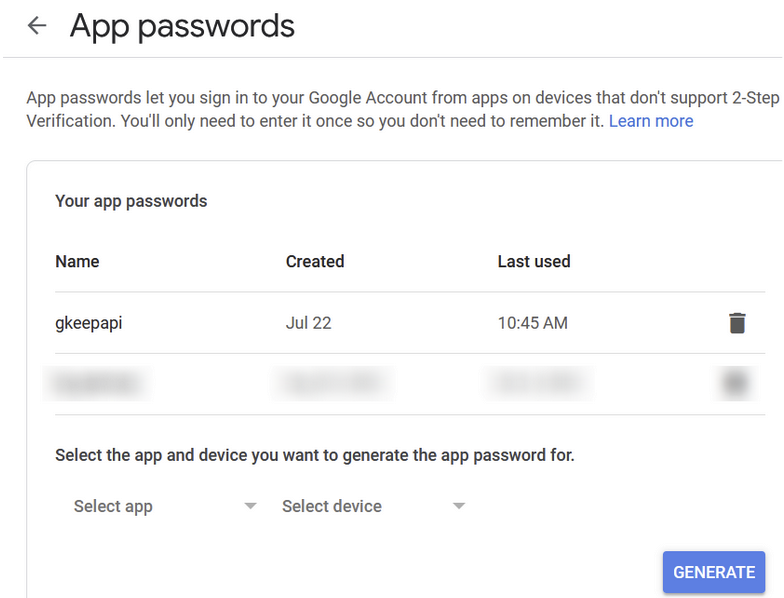This screenshot has height=598, width=784.
Task: Click the Created column header
Action: (315, 261)
